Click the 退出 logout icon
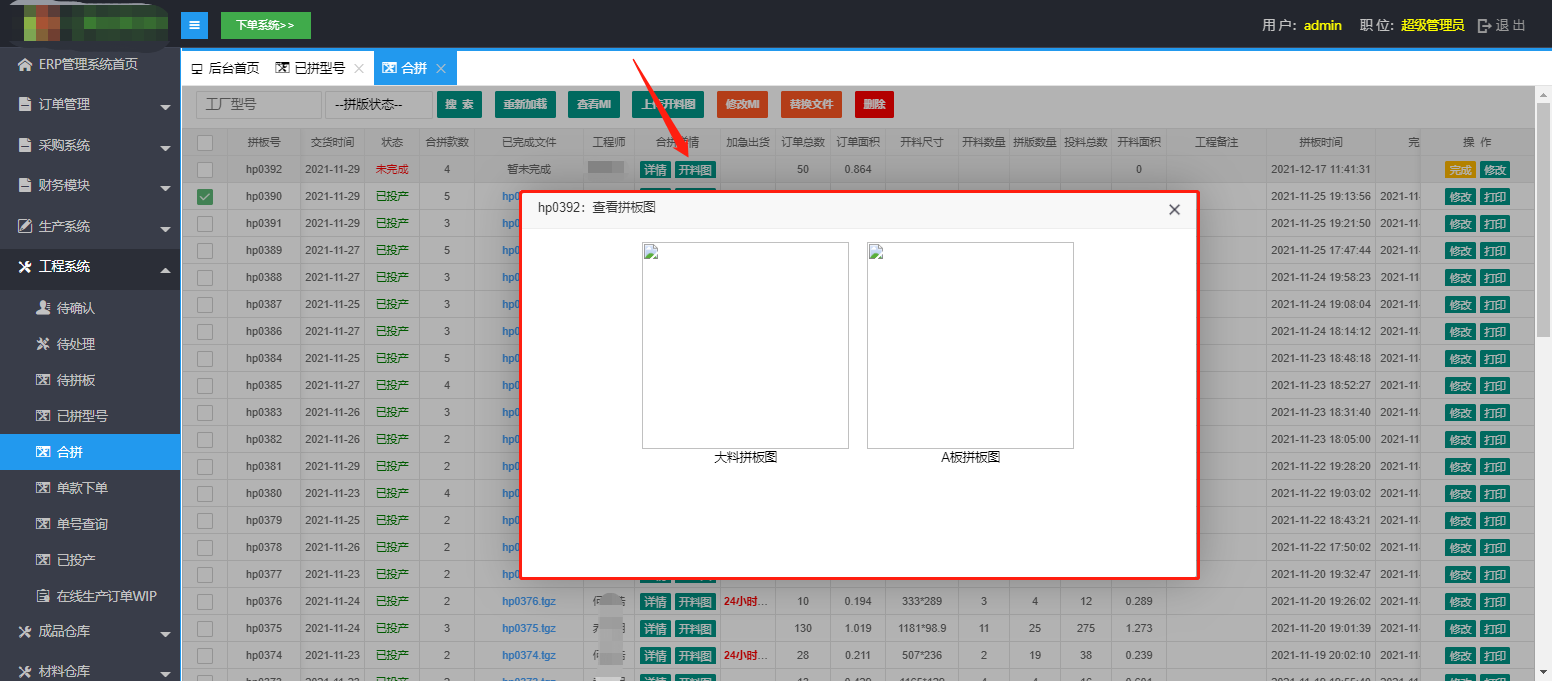Viewport: 1552px width, 681px height. [x=1485, y=26]
